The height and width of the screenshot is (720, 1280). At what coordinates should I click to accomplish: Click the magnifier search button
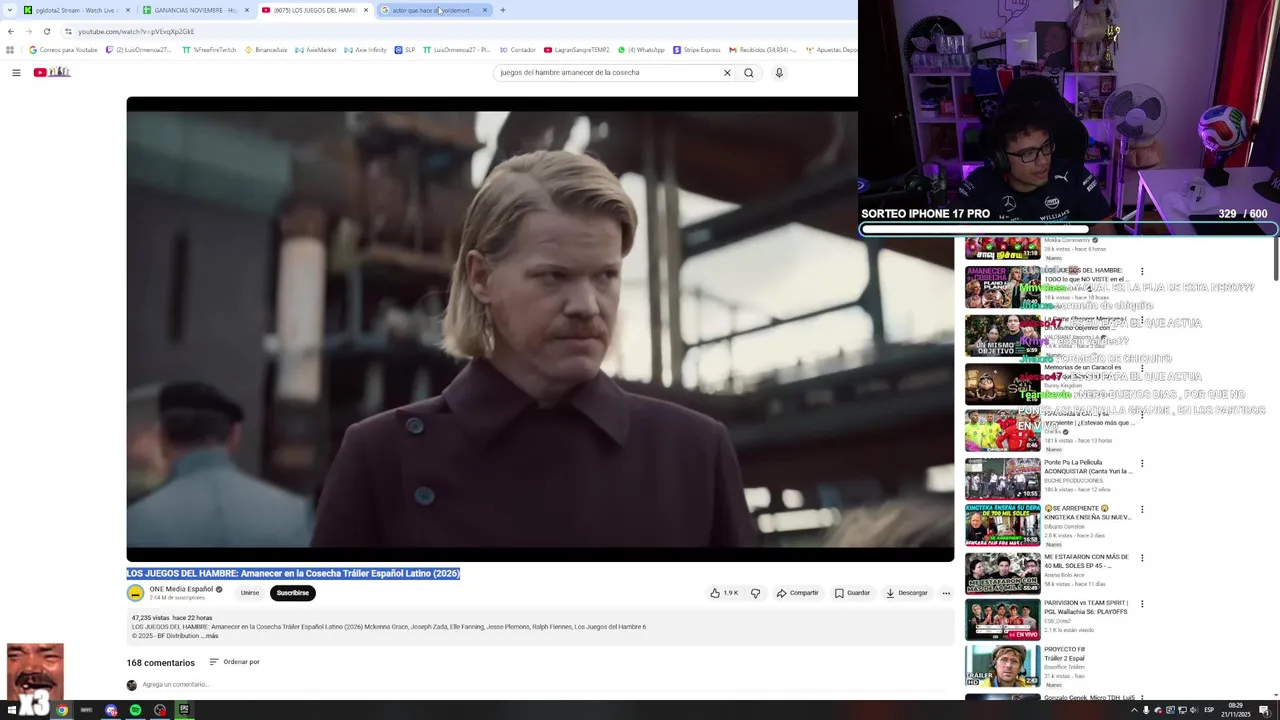748,72
